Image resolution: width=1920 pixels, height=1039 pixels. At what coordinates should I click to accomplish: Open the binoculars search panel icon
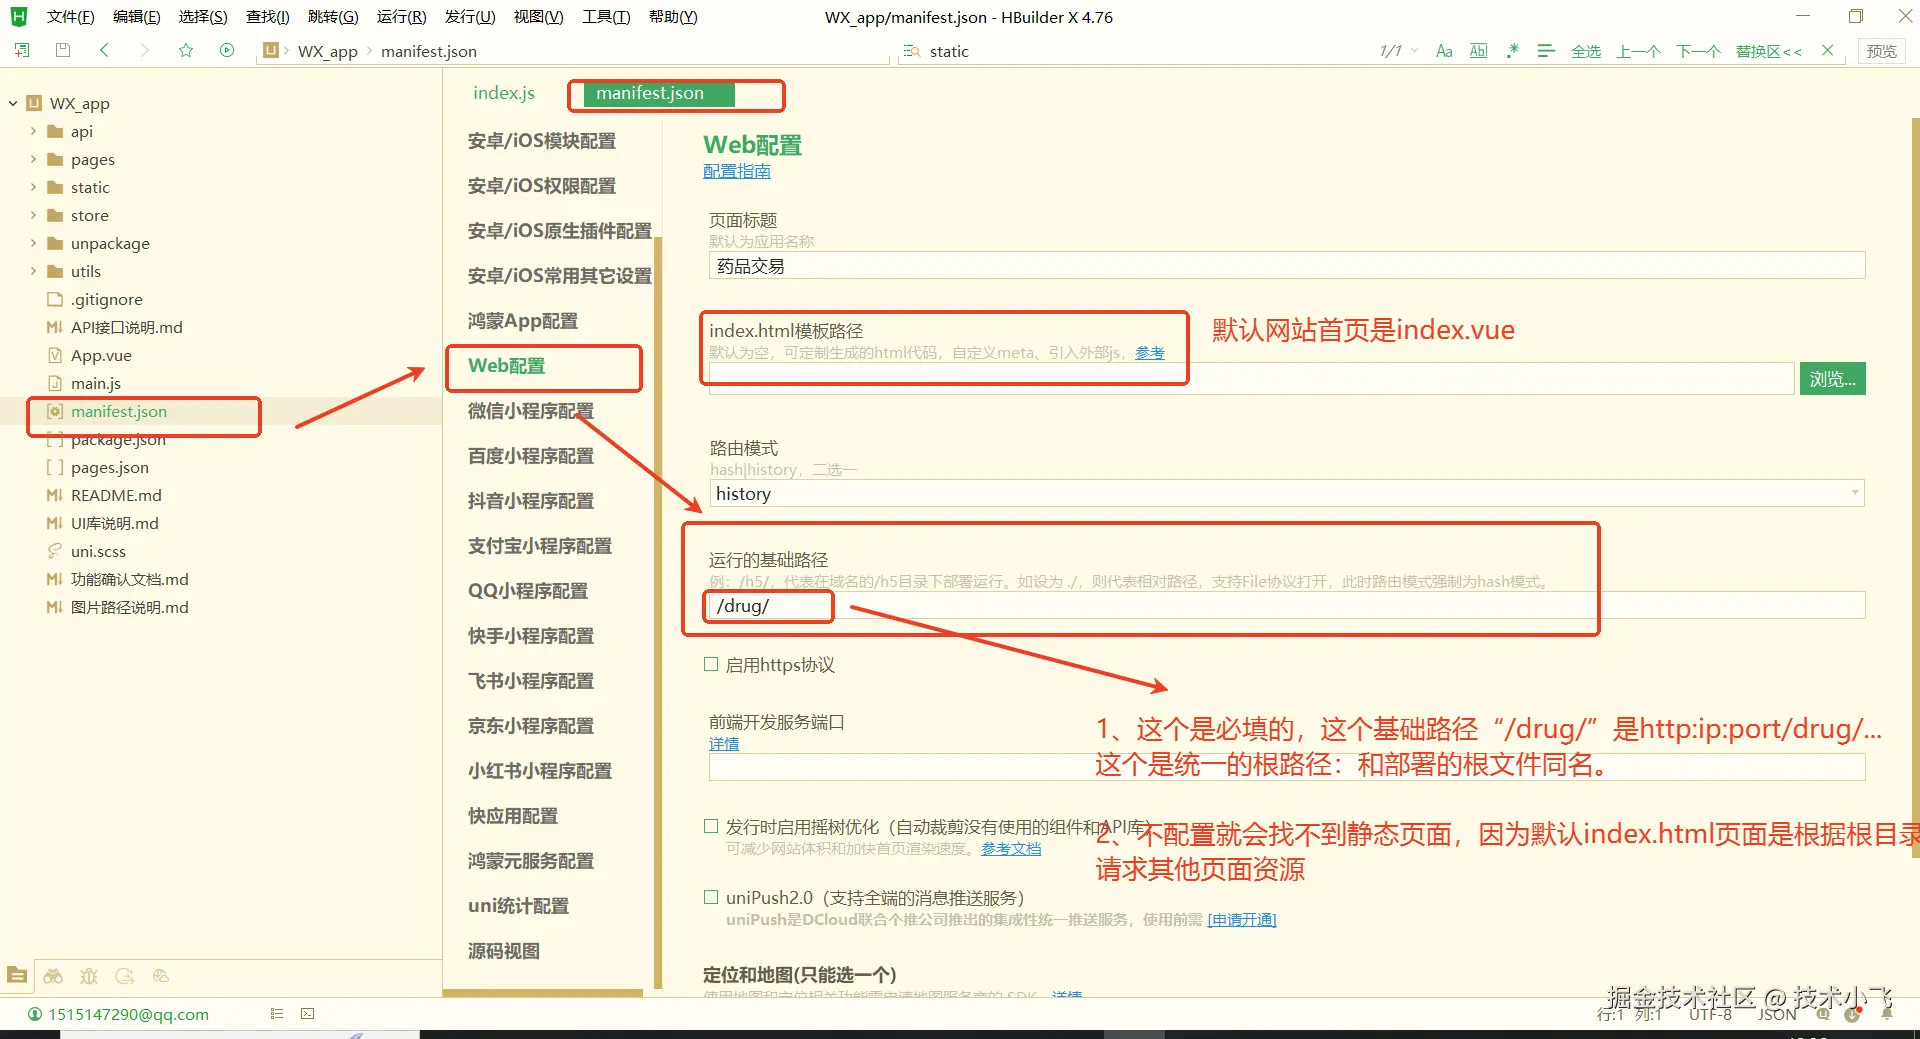[x=53, y=975]
